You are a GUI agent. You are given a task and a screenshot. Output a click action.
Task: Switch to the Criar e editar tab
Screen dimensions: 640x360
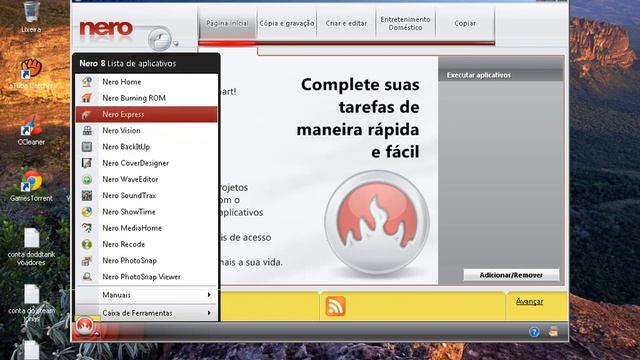tap(346, 23)
